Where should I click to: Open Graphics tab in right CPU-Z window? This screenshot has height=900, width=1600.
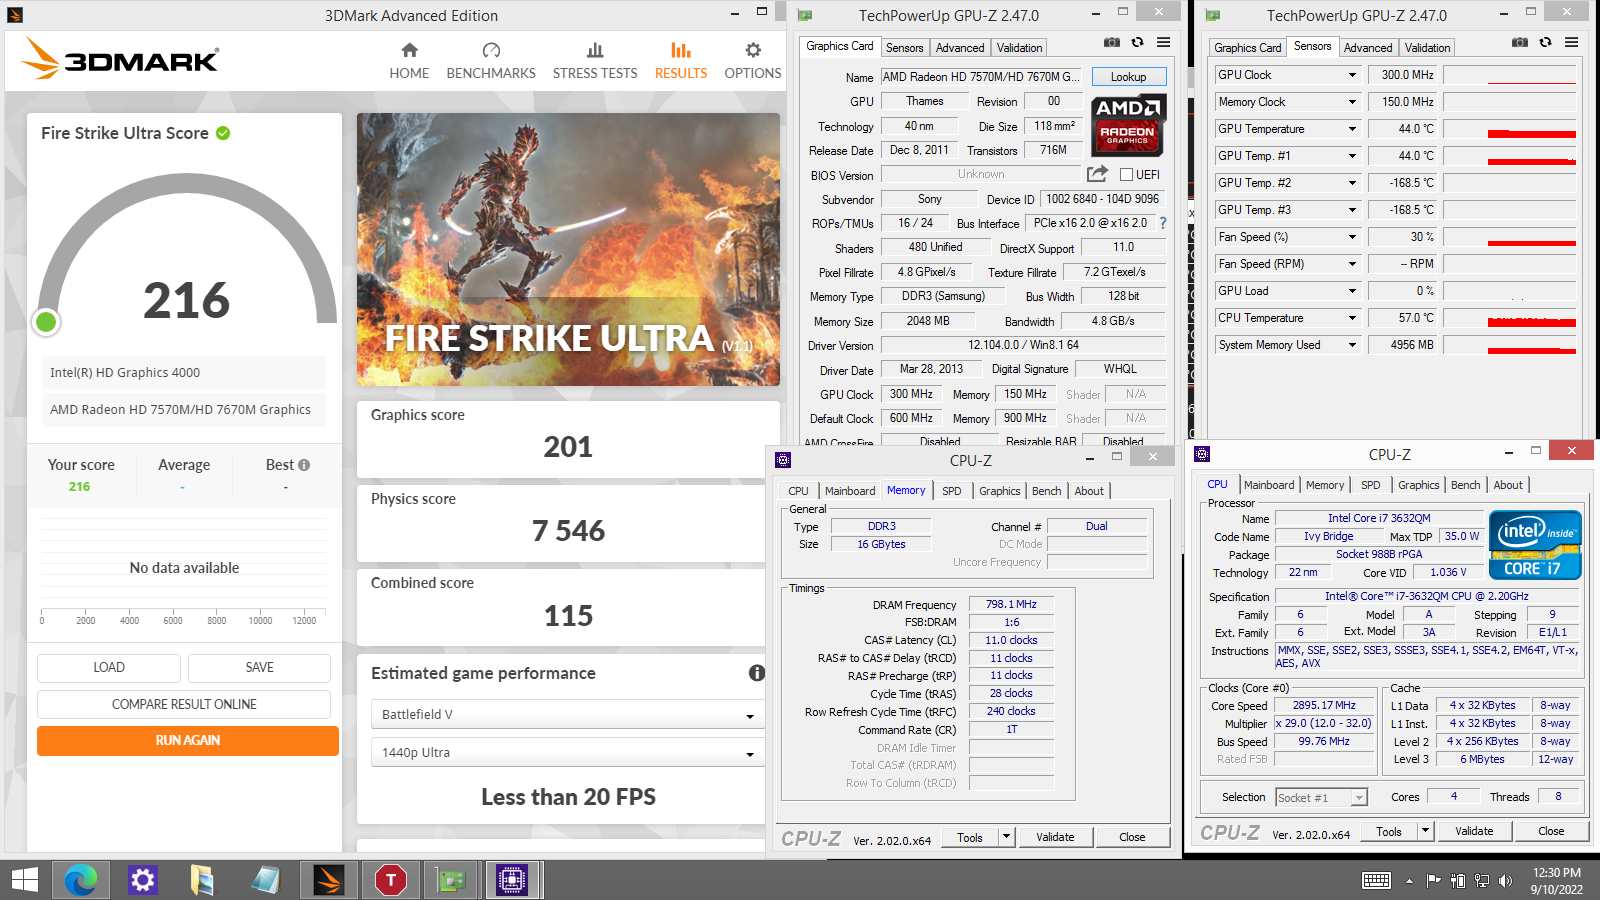pyautogui.click(x=1419, y=485)
